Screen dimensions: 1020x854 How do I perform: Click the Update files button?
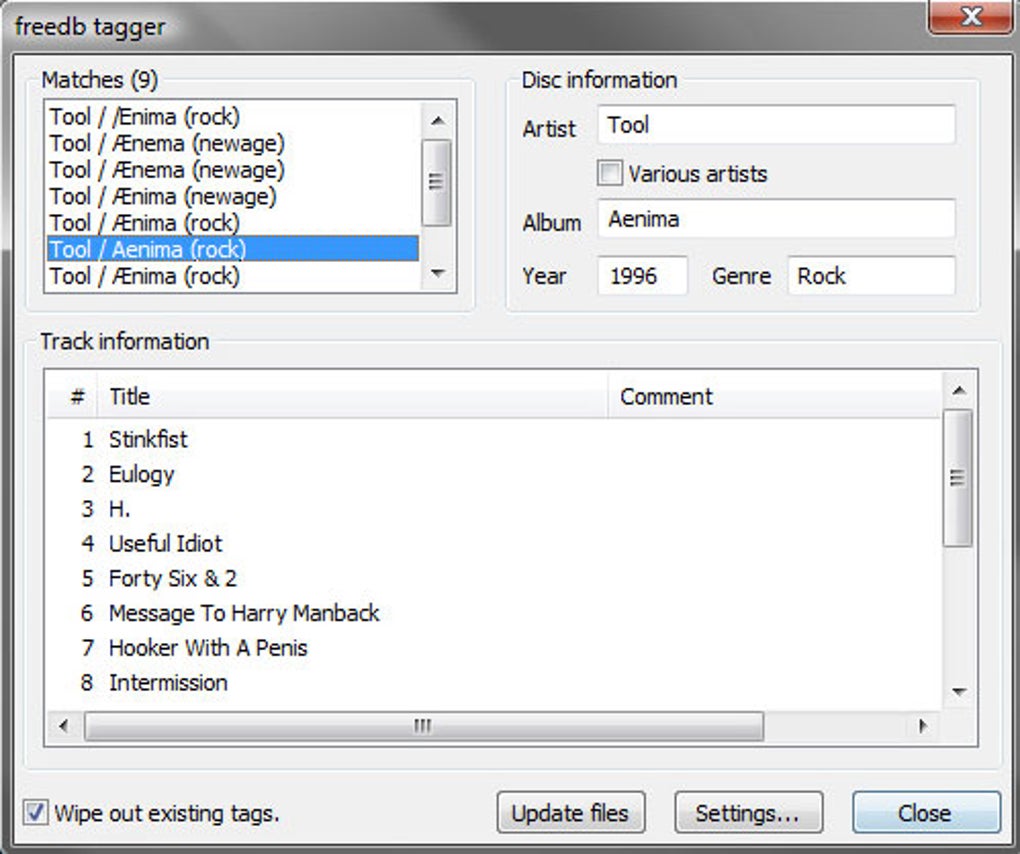point(570,813)
